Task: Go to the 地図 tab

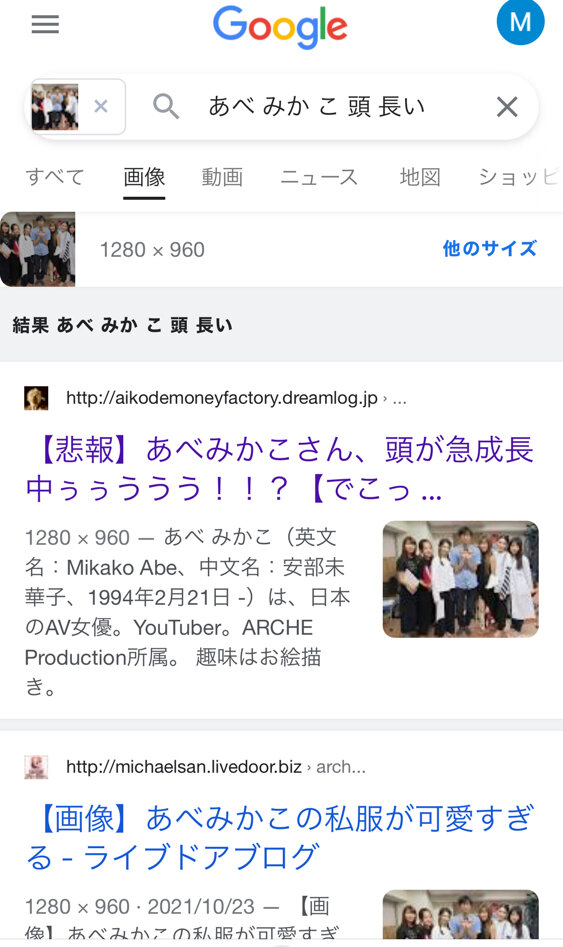Action: pyautogui.click(x=420, y=177)
